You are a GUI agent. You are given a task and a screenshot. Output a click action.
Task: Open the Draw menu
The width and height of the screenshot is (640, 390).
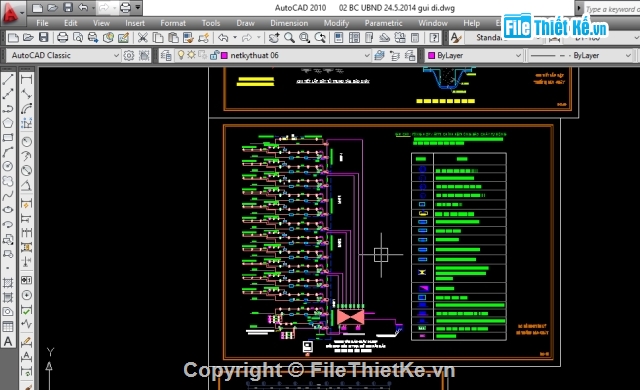pos(245,23)
